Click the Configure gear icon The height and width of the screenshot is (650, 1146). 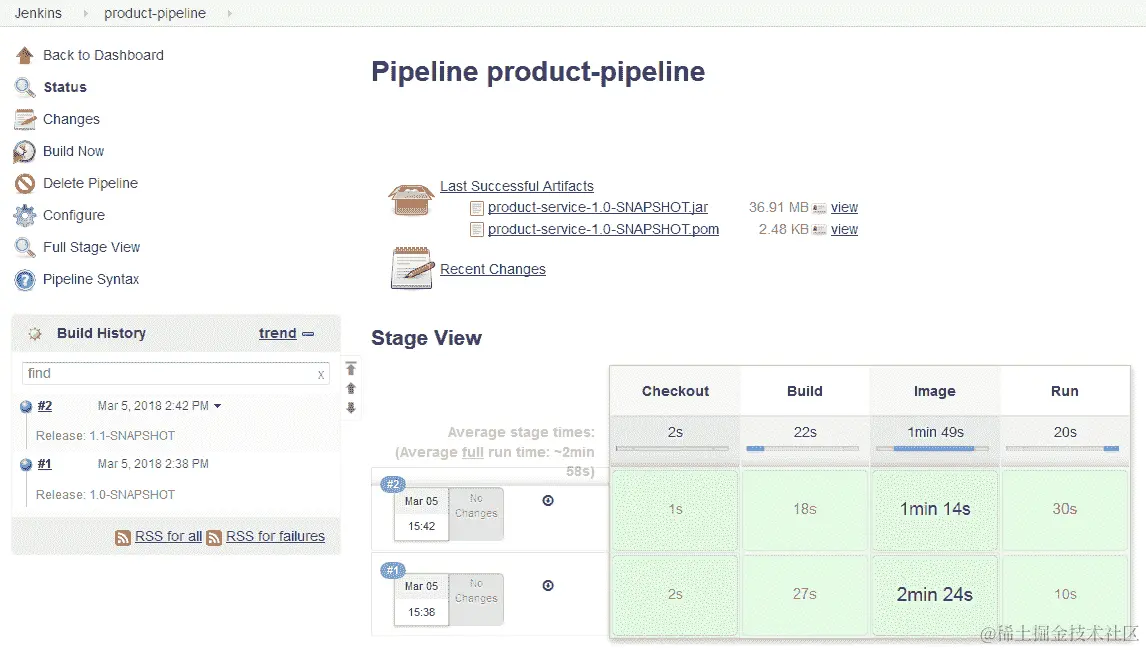point(25,215)
